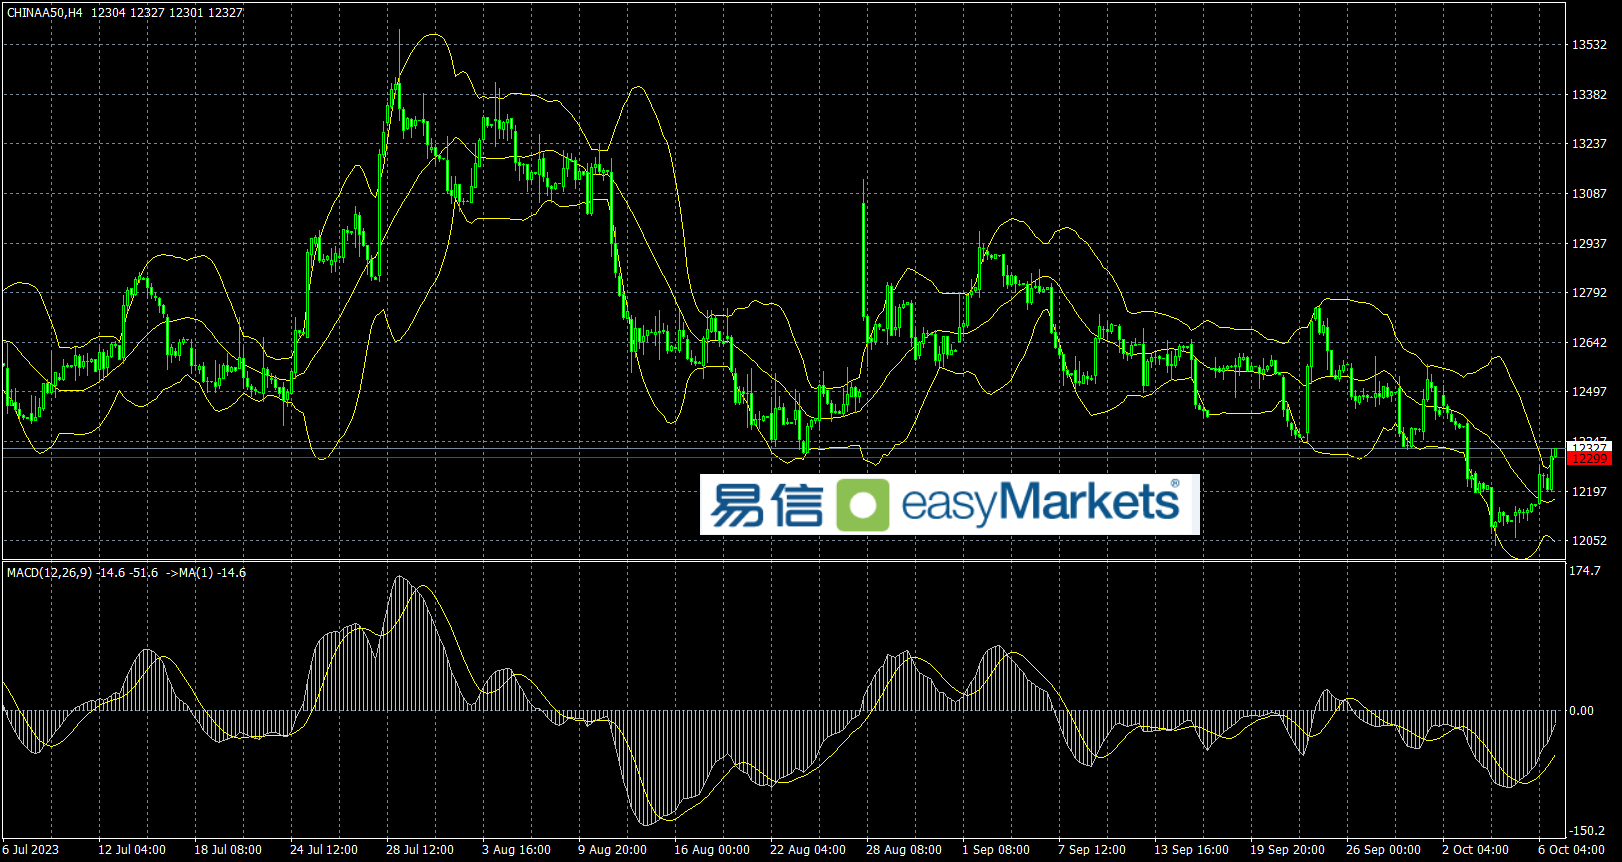The image size is (1622, 862).
Task: Click the 13087 price axis label
Action: click(x=1589, y=194)
